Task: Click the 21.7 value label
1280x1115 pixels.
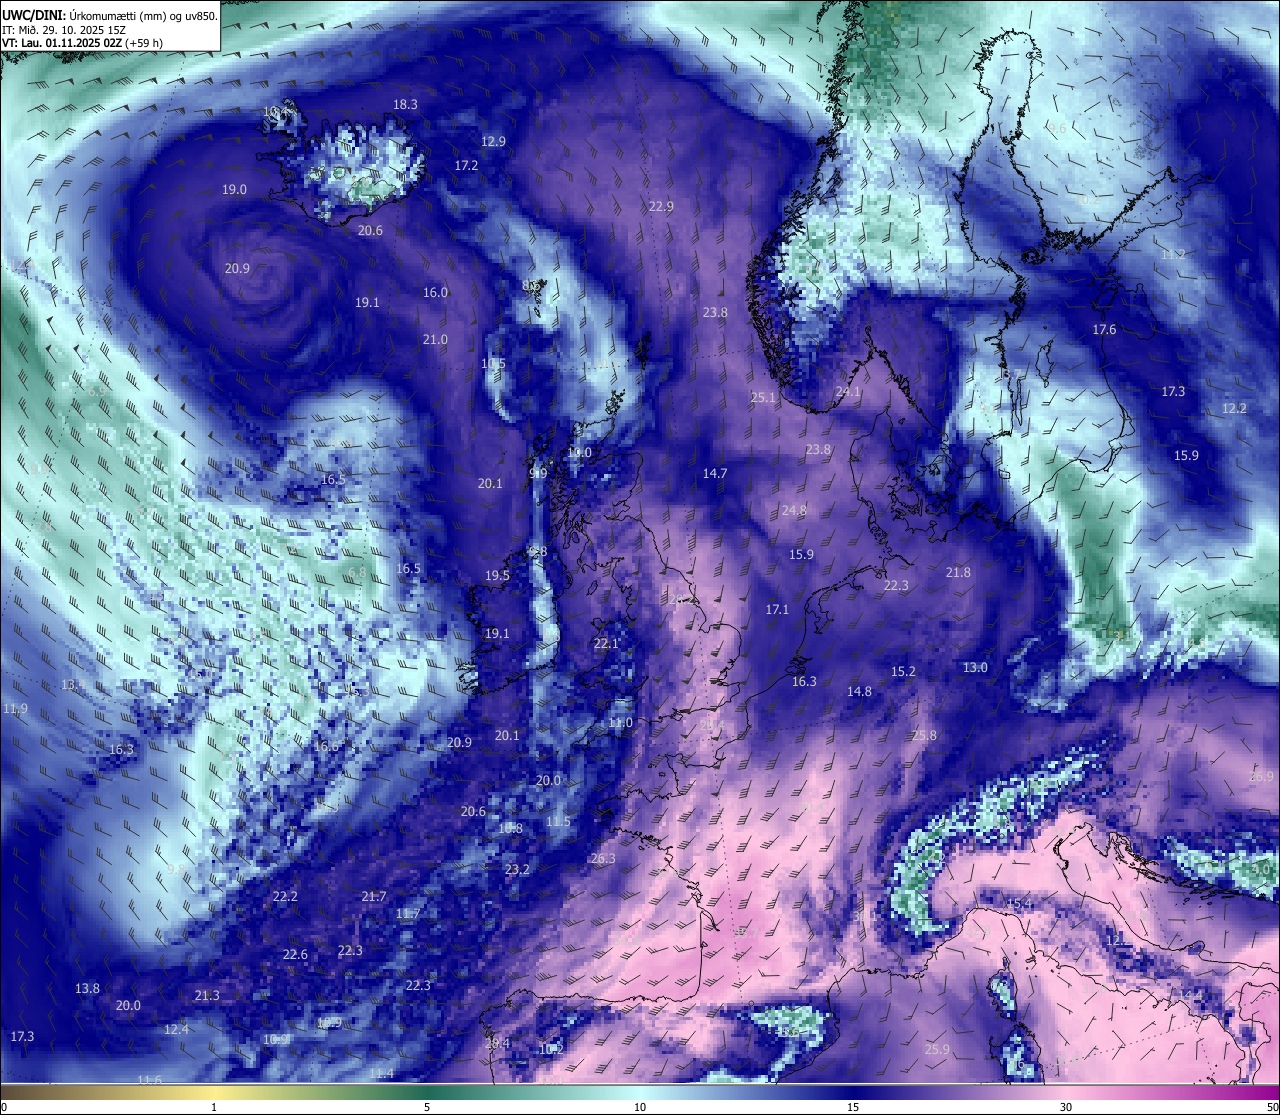Action: [x=373, y=897]
